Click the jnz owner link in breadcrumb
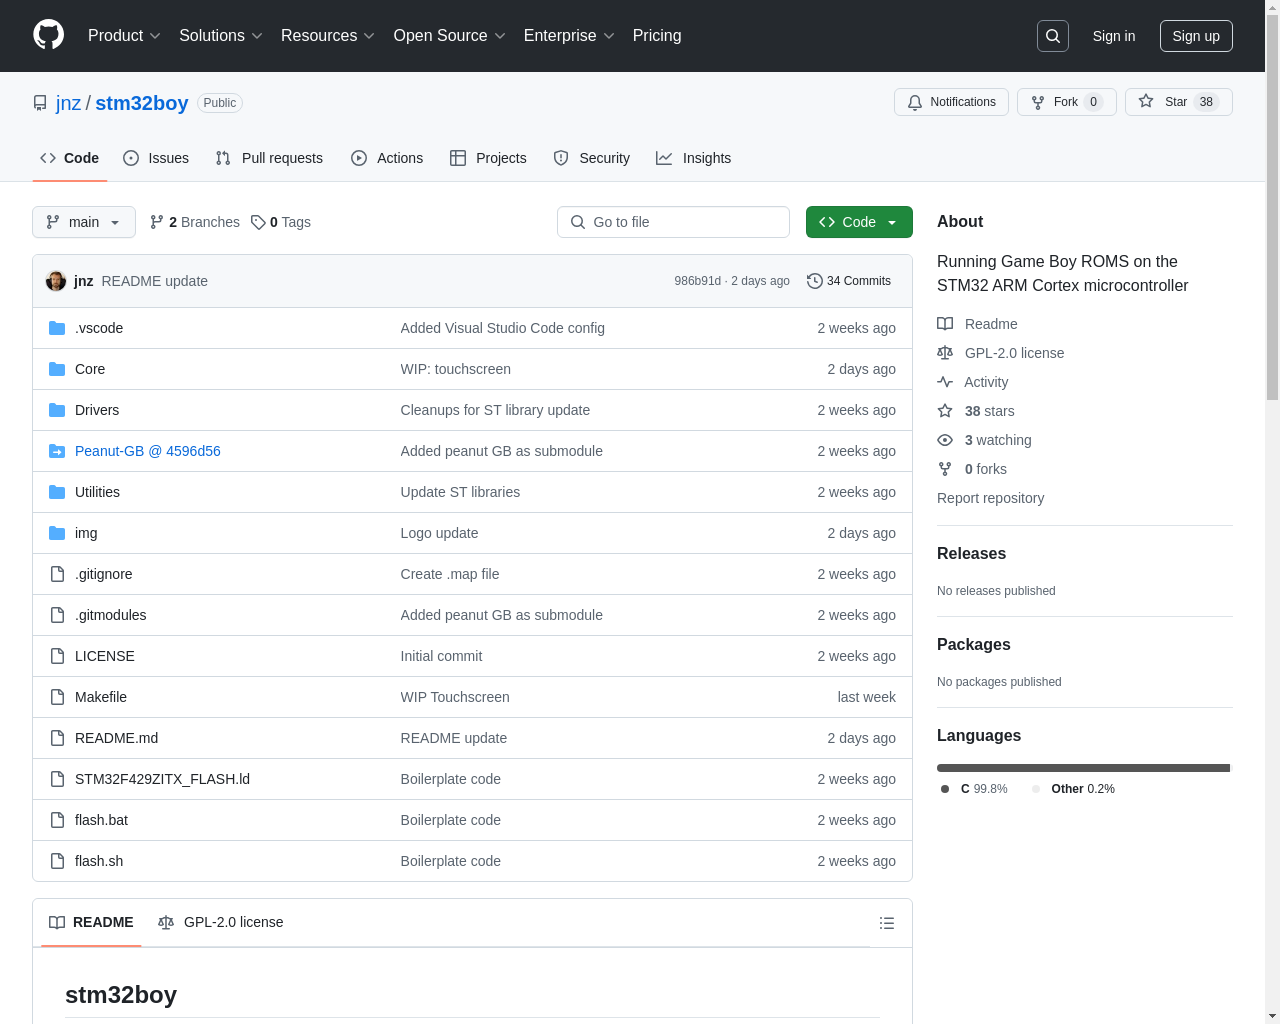1280x1024 pixels. pos(68,103)
